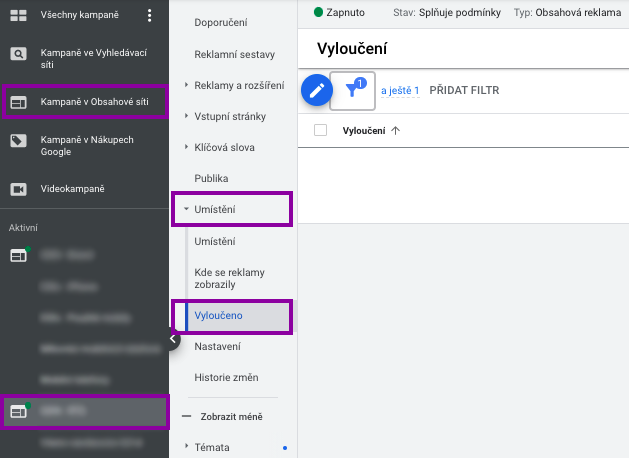Click the Display network campaigns icon
This screenshot has width=629, height=458.
[x=18, y=102]
